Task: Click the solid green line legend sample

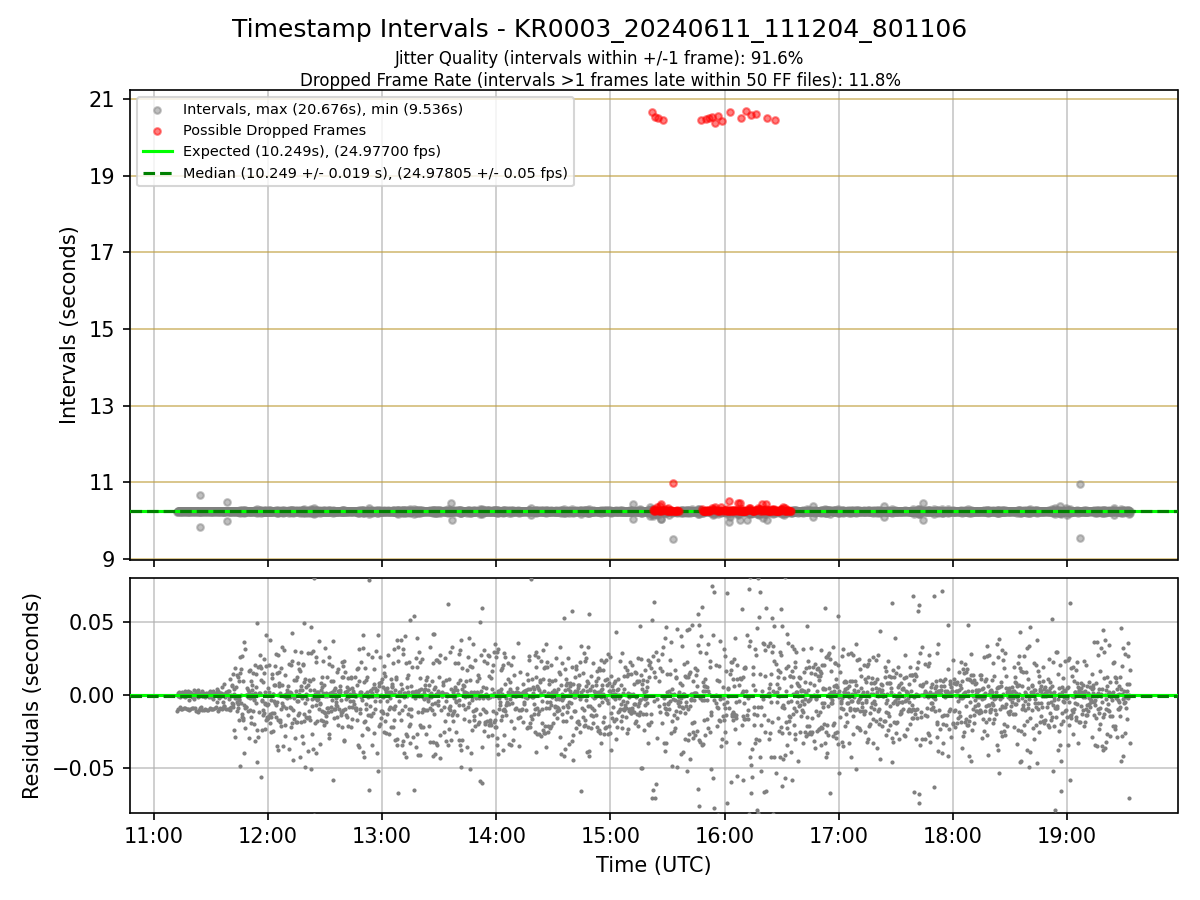Action: click(157, 152)
